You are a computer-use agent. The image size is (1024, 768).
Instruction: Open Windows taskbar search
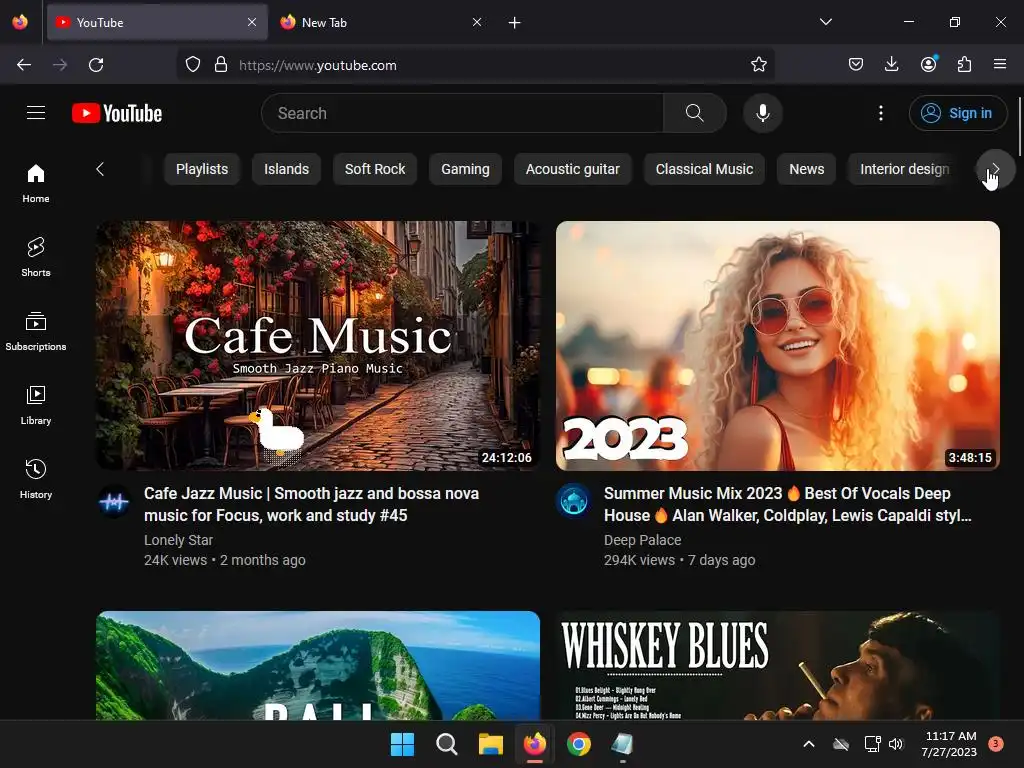click(447, 744)
